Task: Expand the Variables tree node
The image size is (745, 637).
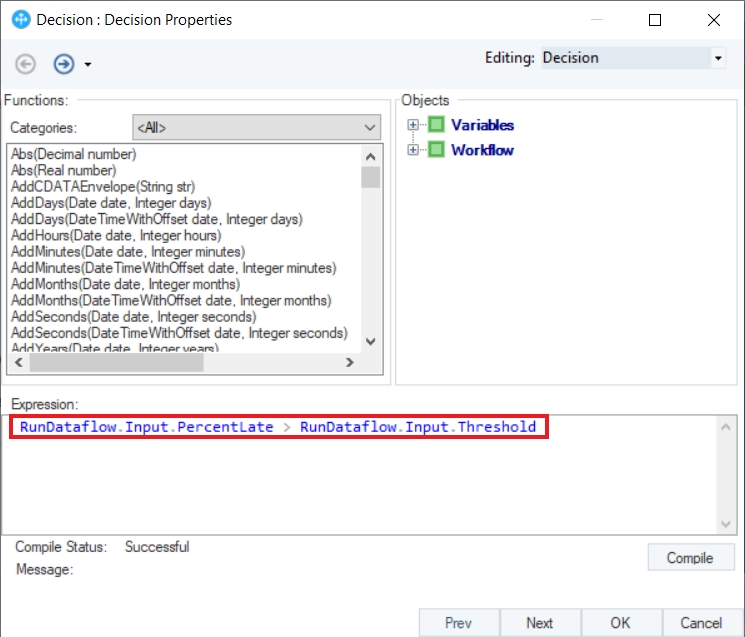Action: (413, 124)
